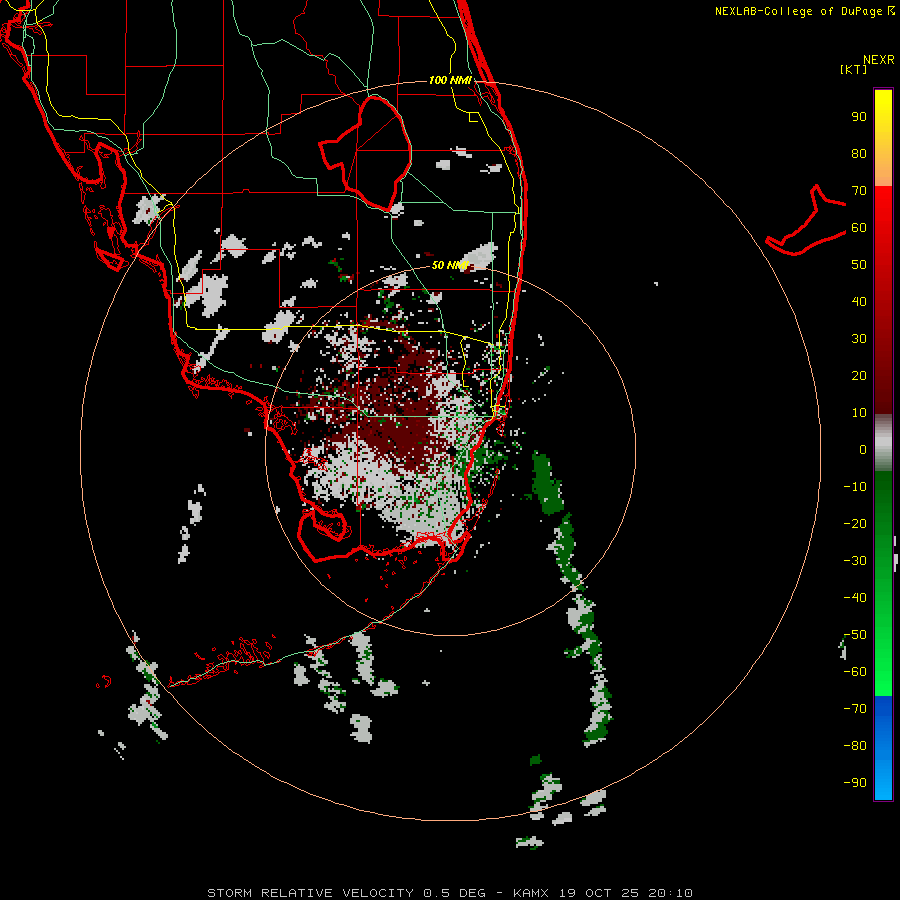This screenshot has width=900, height=900.
Task: Click the -90 knot legend label
Action: click(x=855, y=783)
